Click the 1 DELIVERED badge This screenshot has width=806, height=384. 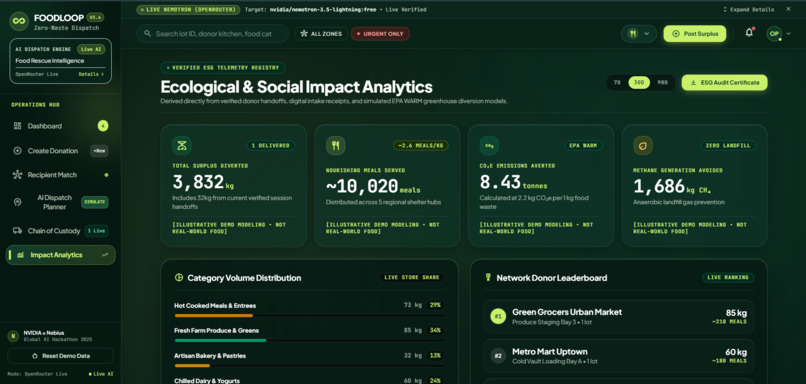coord(271,145)
